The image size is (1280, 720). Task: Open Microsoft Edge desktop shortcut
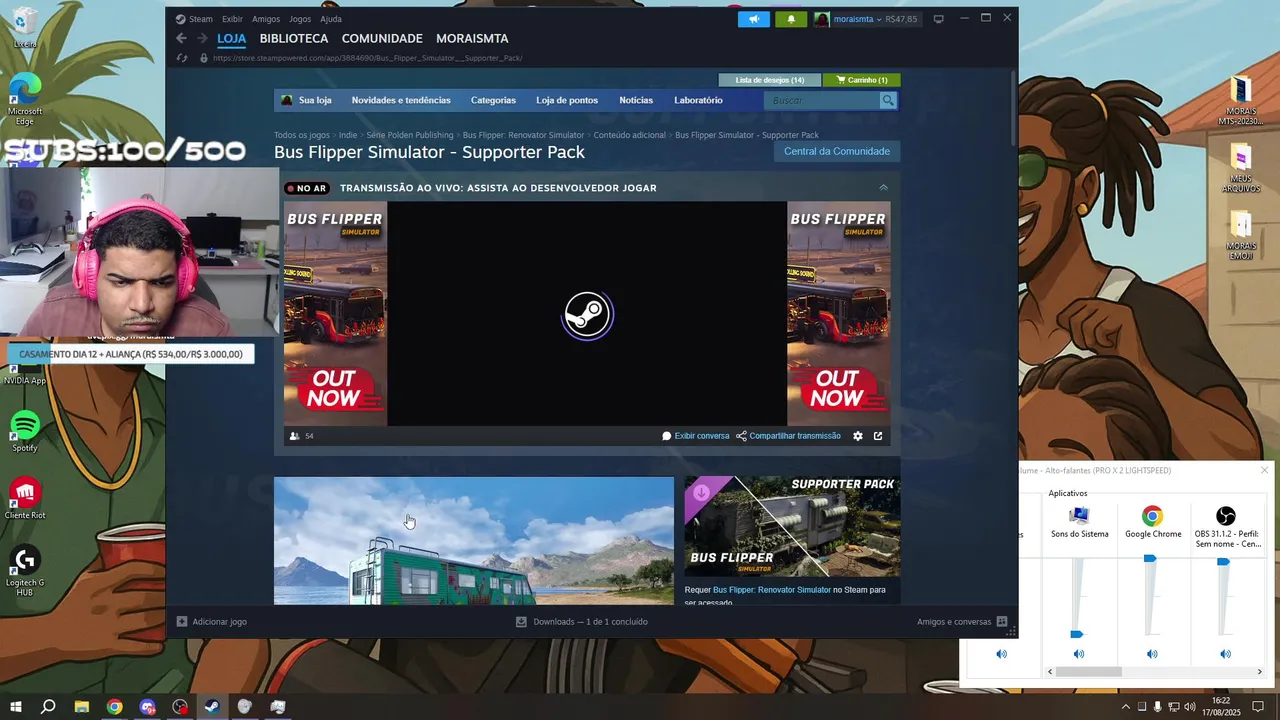(x=25, y=98)
